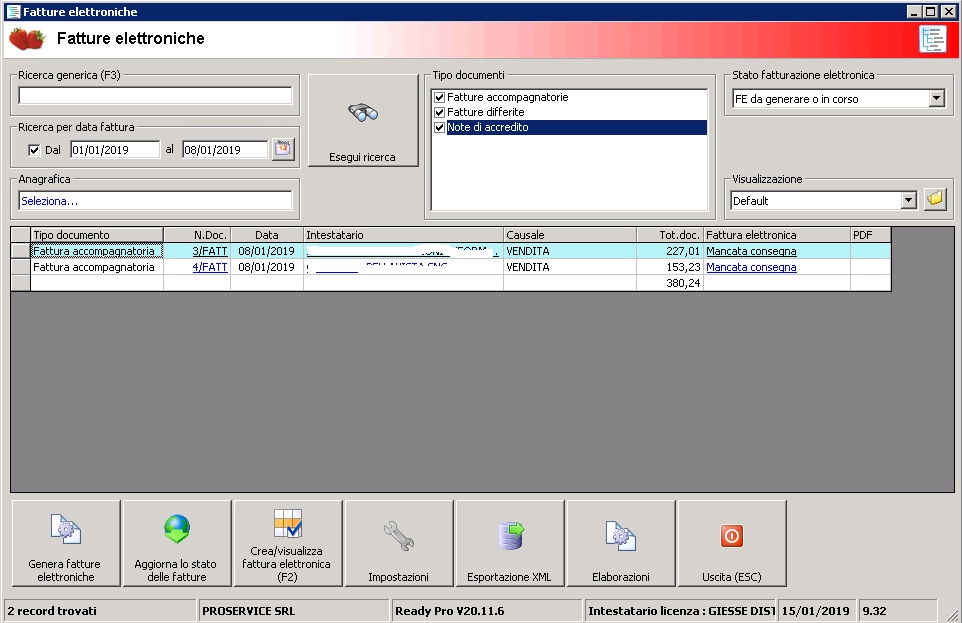The height and width of the screenshot is (623, 962).
Task: Minimize the Fatture elettroniche window
Action: [x=915, y=12]
